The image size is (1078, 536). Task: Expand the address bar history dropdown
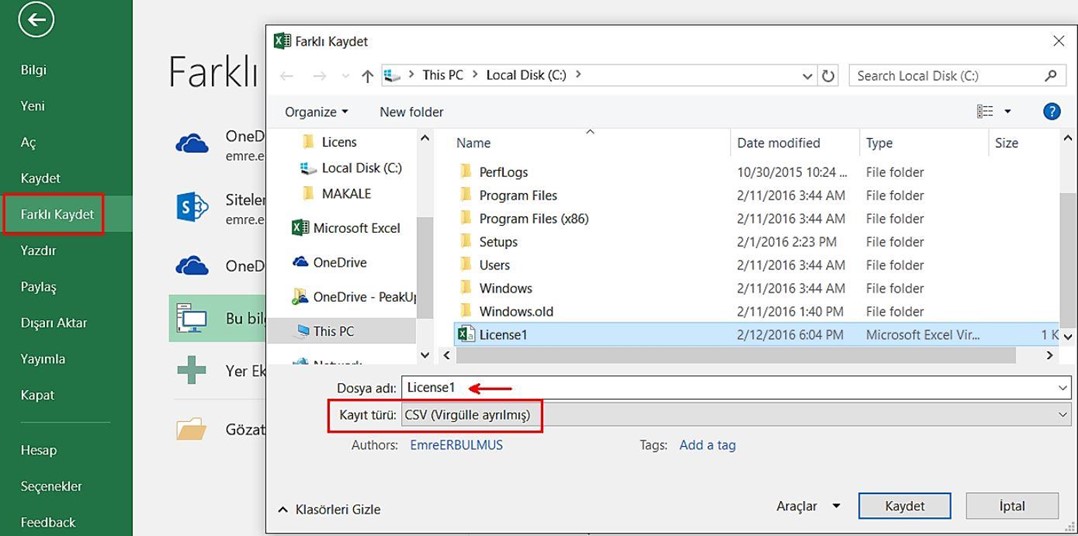click(808, 76)
